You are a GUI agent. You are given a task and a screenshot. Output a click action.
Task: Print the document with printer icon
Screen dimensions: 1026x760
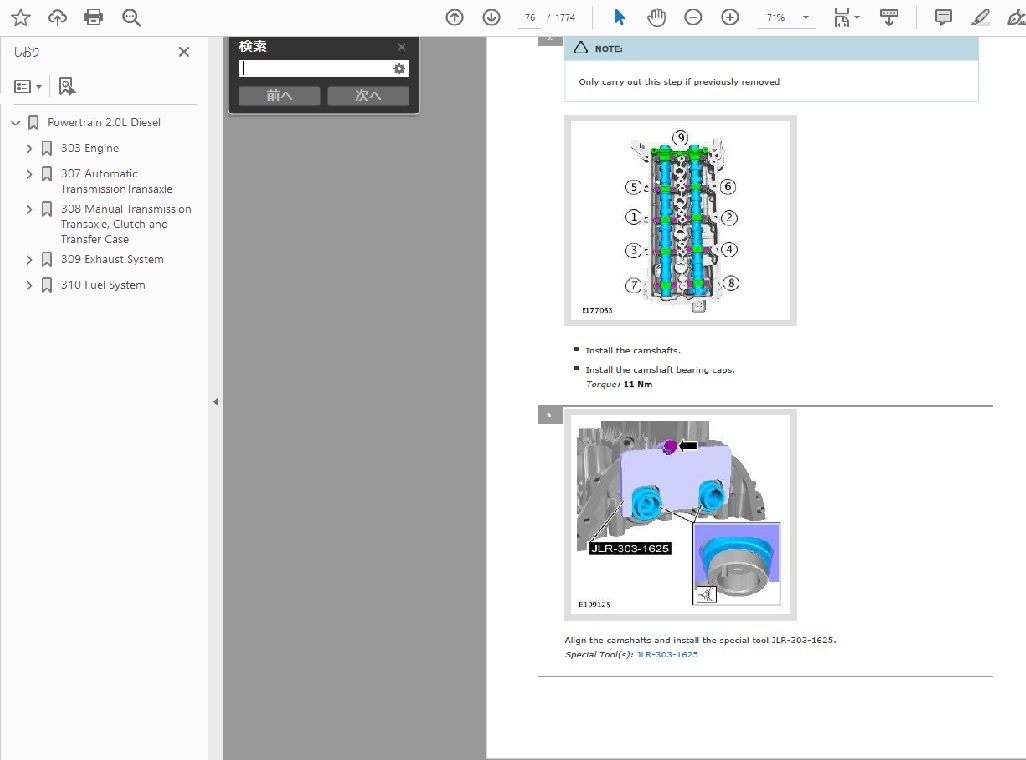click(x=94, y=18)
